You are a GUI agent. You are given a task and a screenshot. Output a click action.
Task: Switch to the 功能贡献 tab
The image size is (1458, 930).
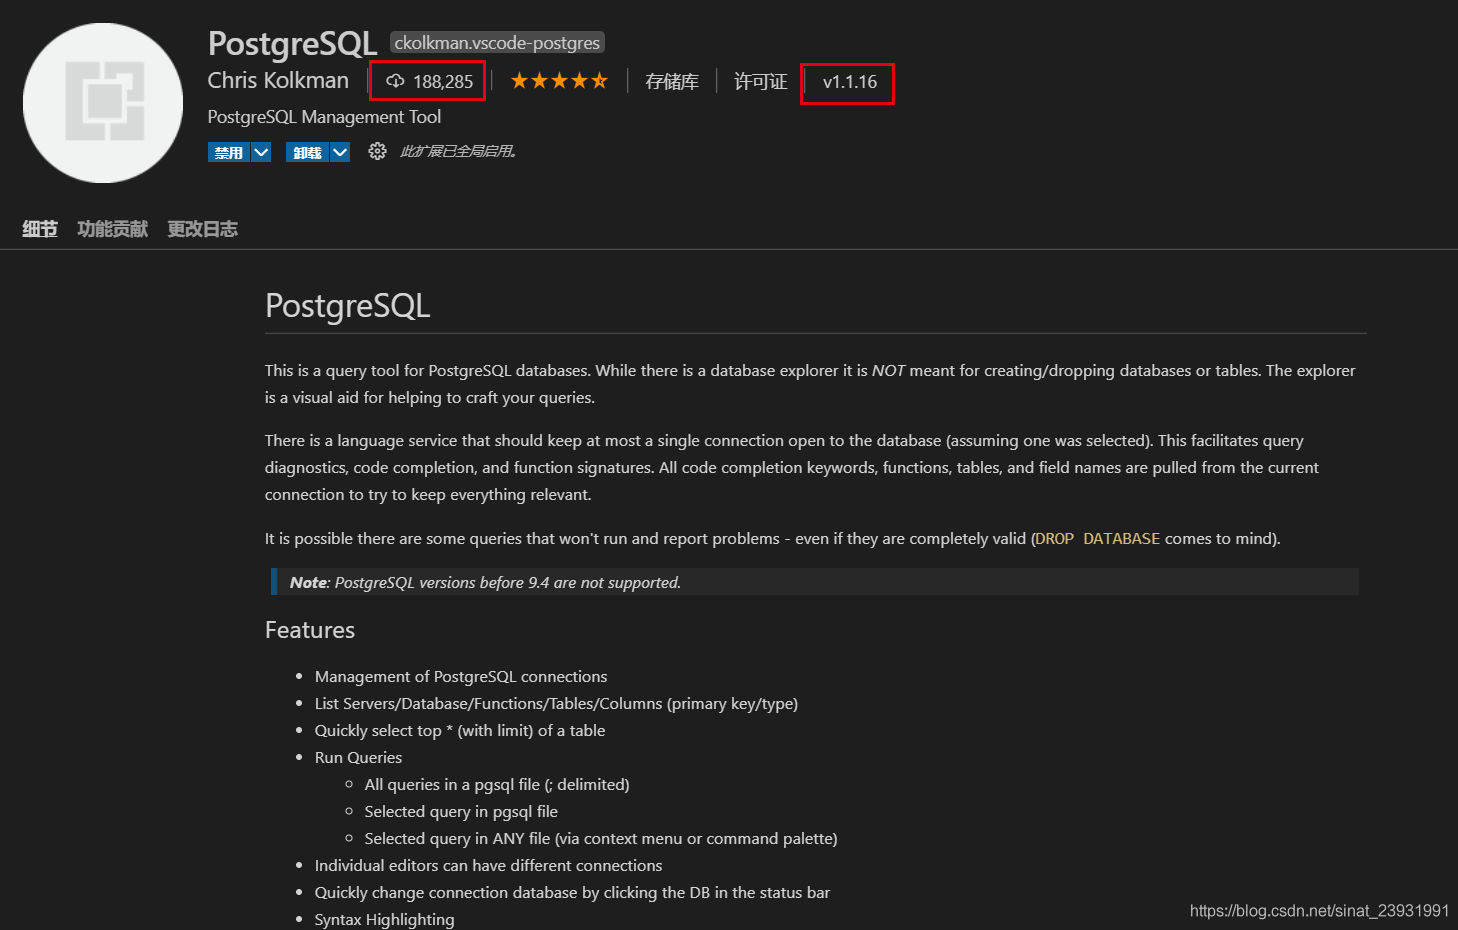pos(112,229)
